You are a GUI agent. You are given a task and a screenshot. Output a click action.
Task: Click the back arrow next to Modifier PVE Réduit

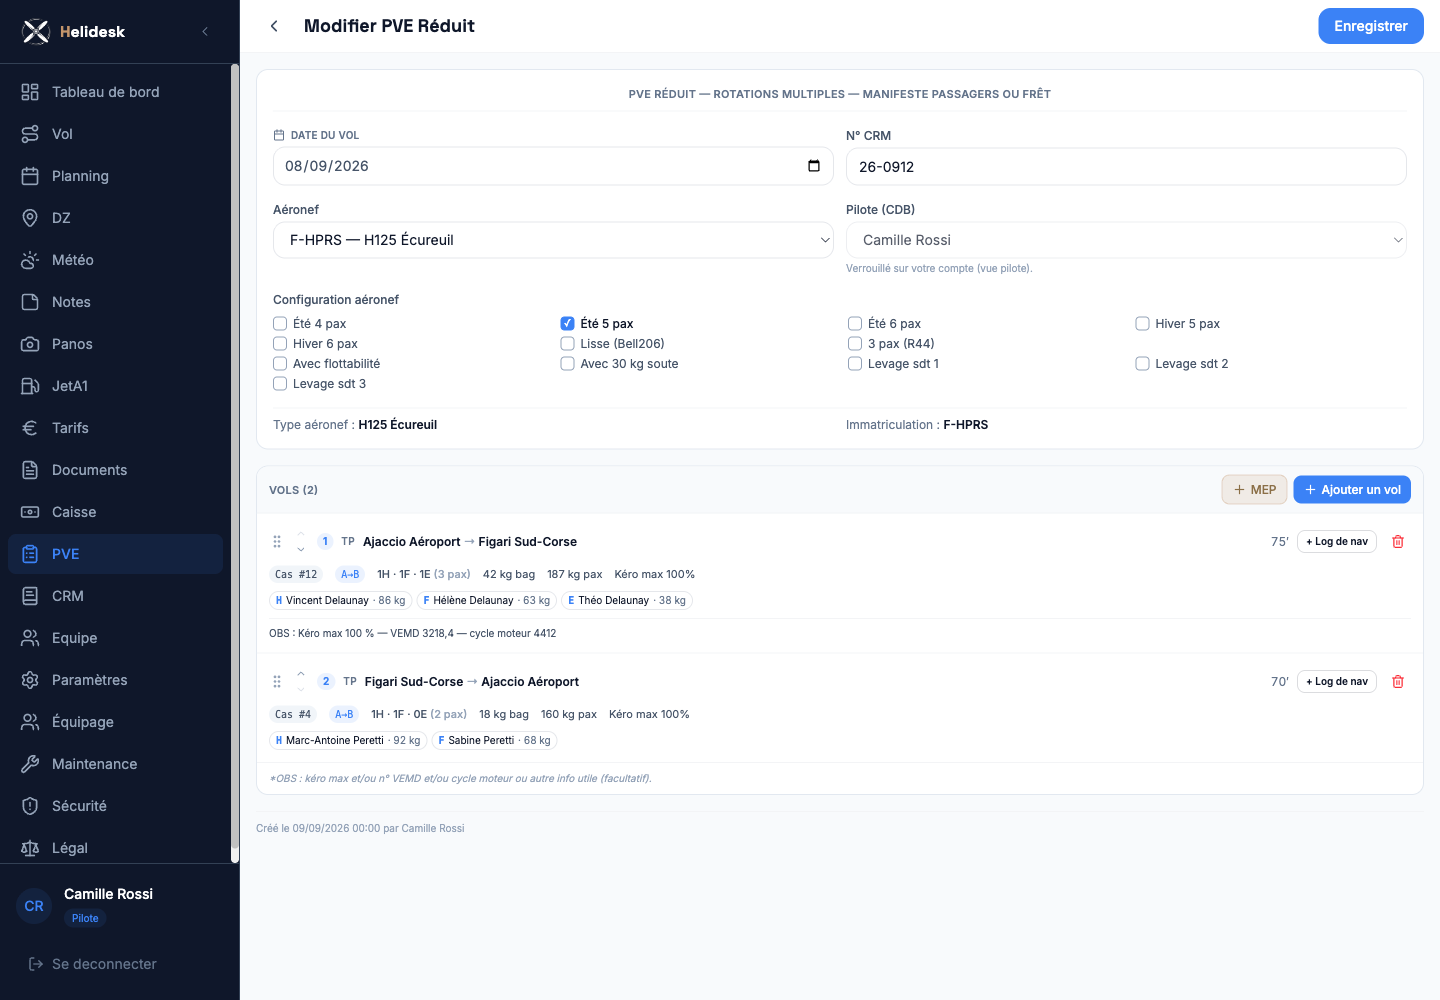[274, 26]
